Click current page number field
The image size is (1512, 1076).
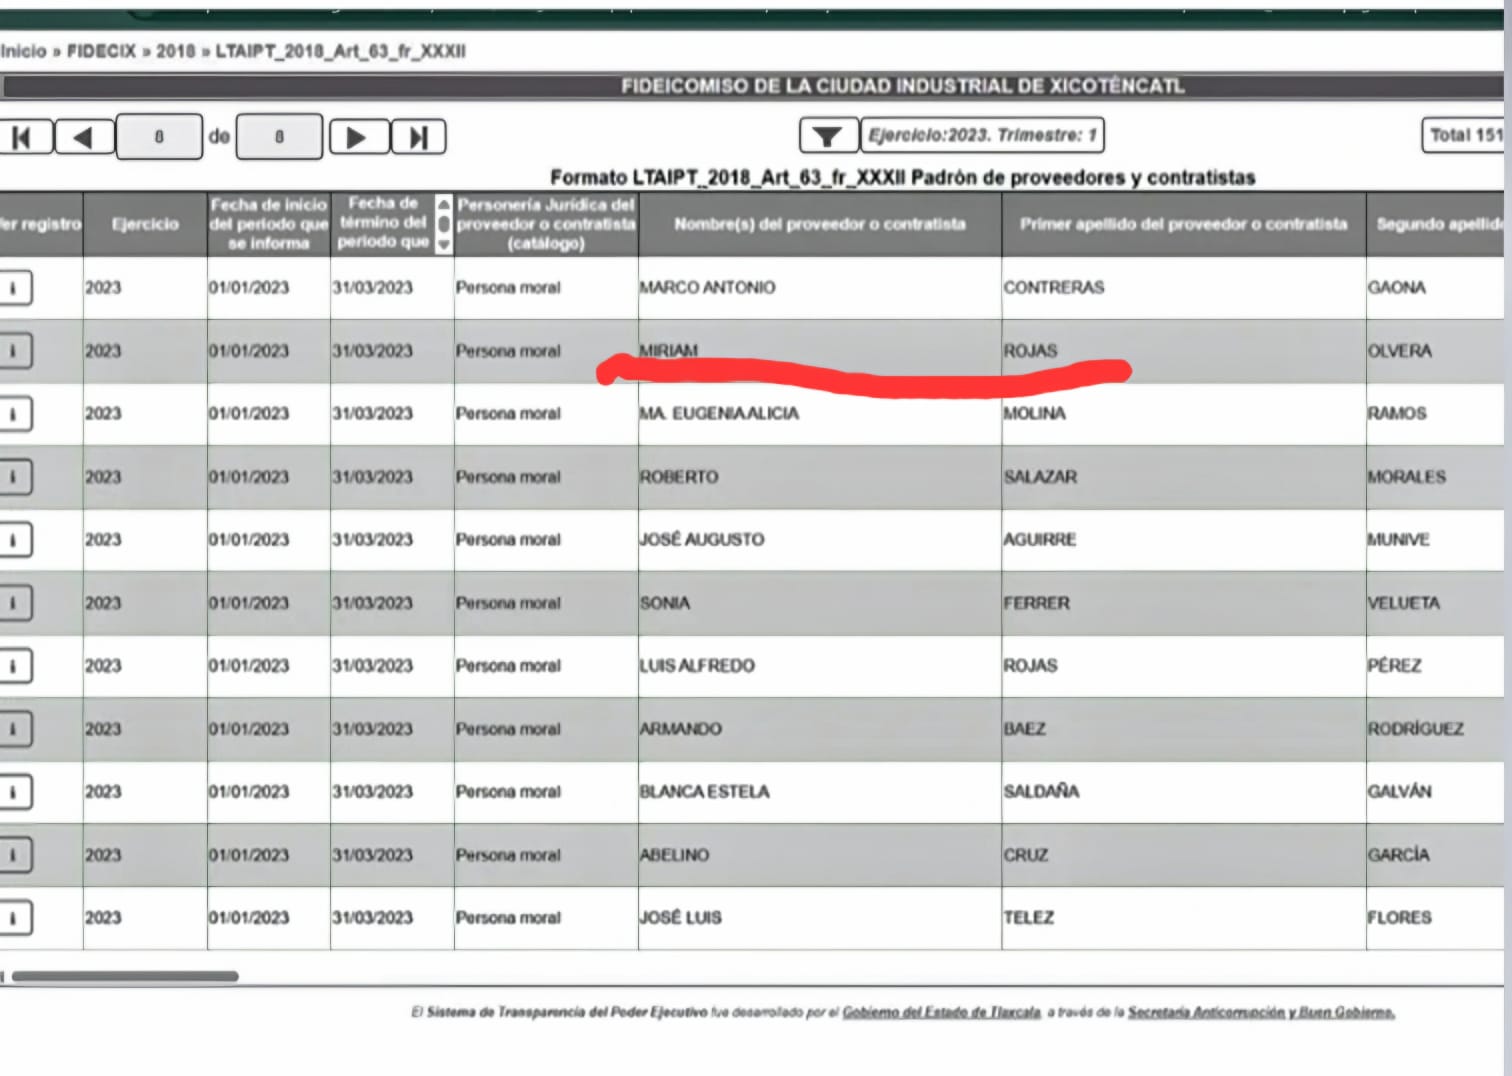159,137
